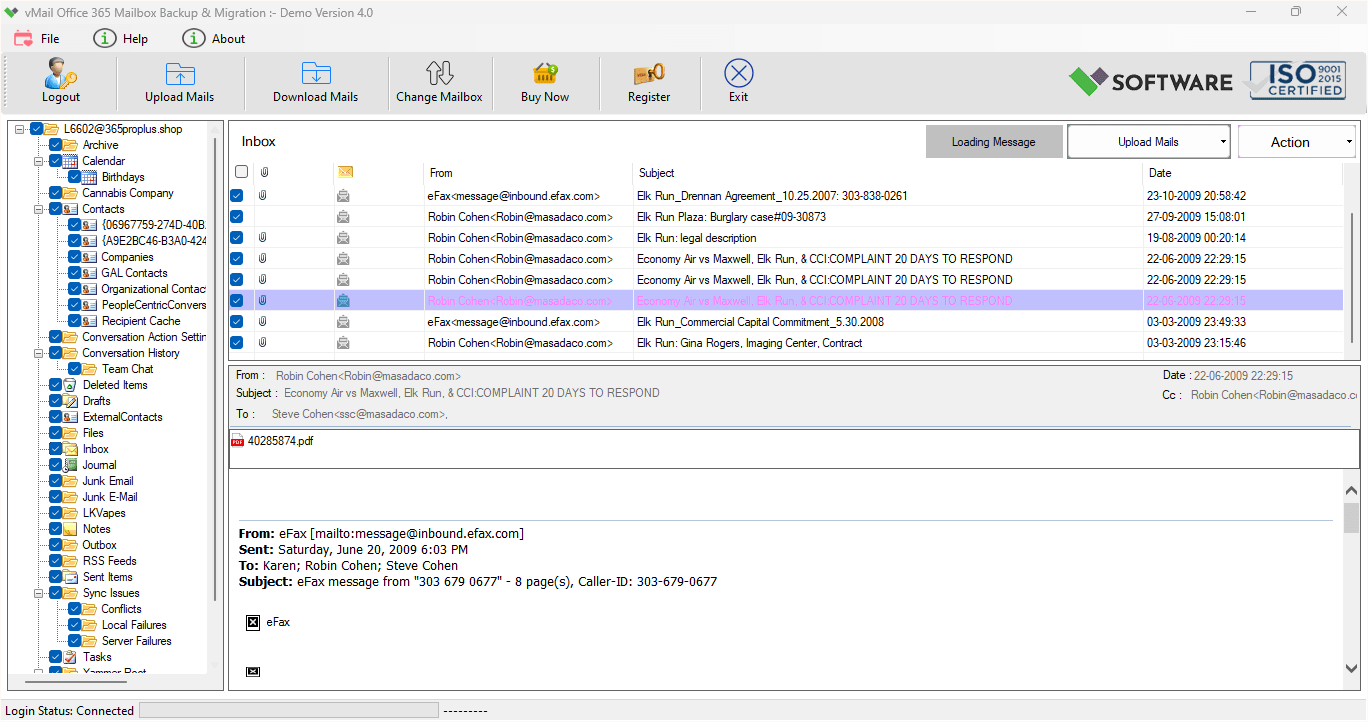Open the About menu

coord(214,39)
